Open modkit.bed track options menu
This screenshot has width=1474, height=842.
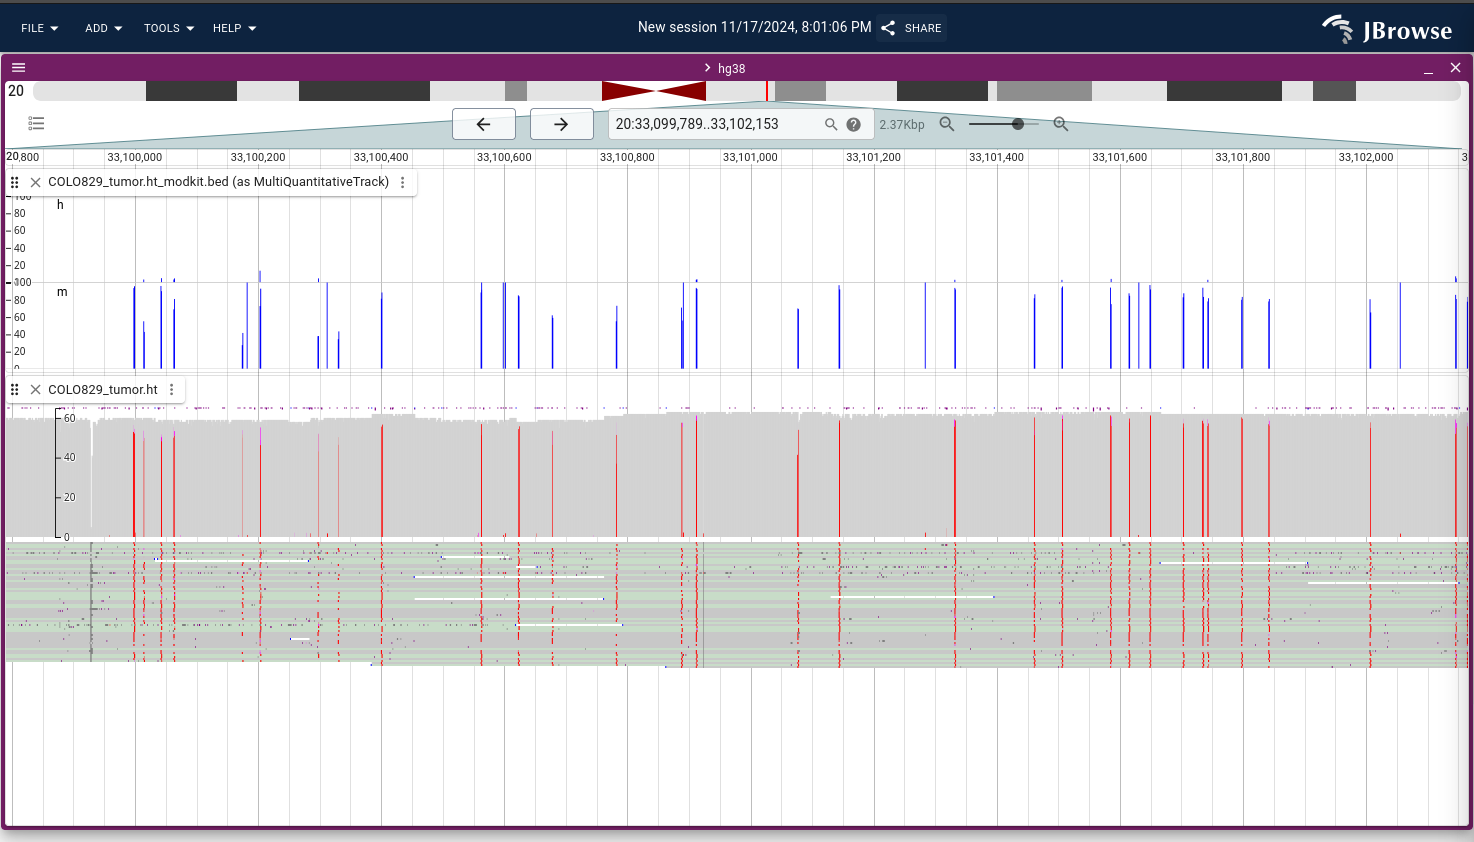click(403, 182)
